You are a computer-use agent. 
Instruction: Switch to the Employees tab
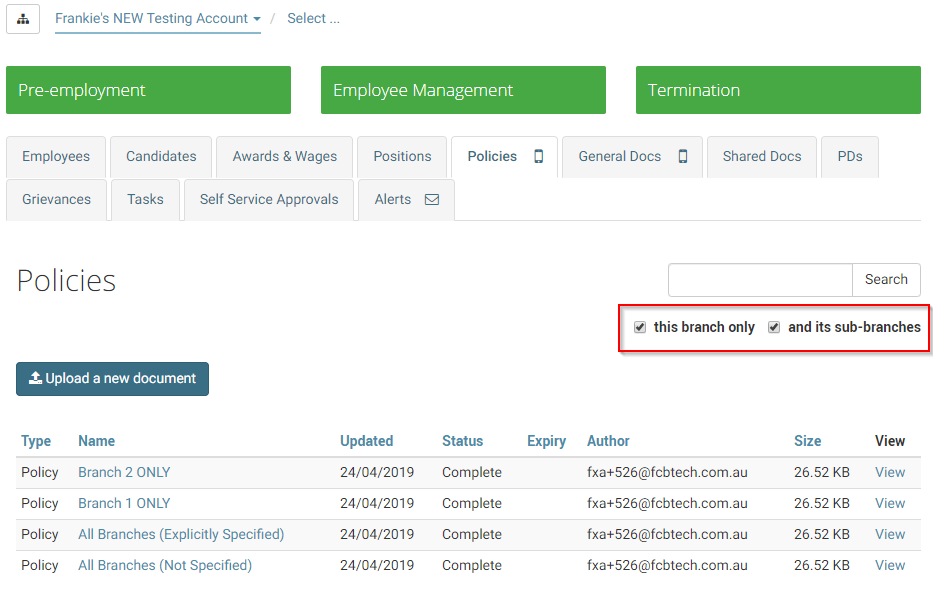(x=55, y=156)
